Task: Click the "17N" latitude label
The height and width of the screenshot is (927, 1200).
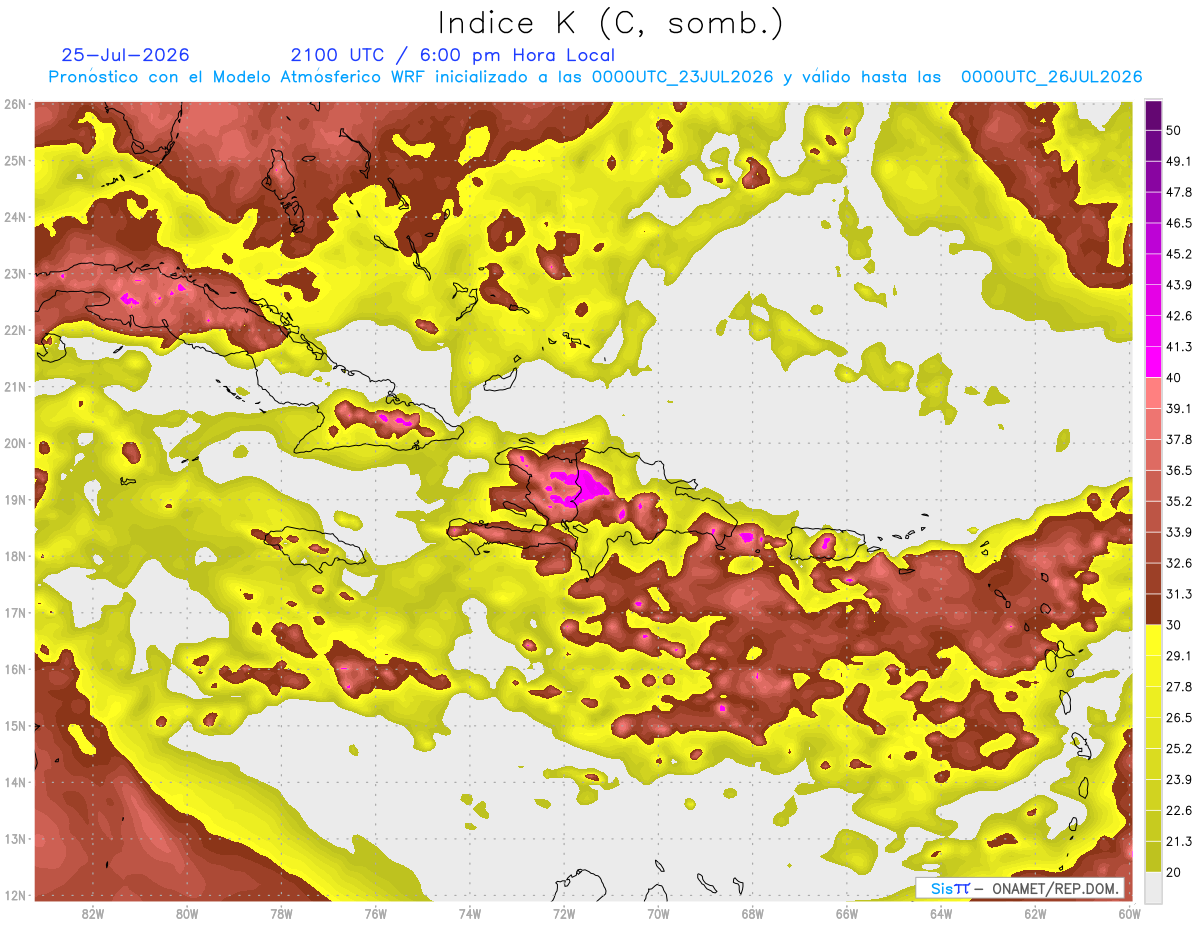Action: 14,612
